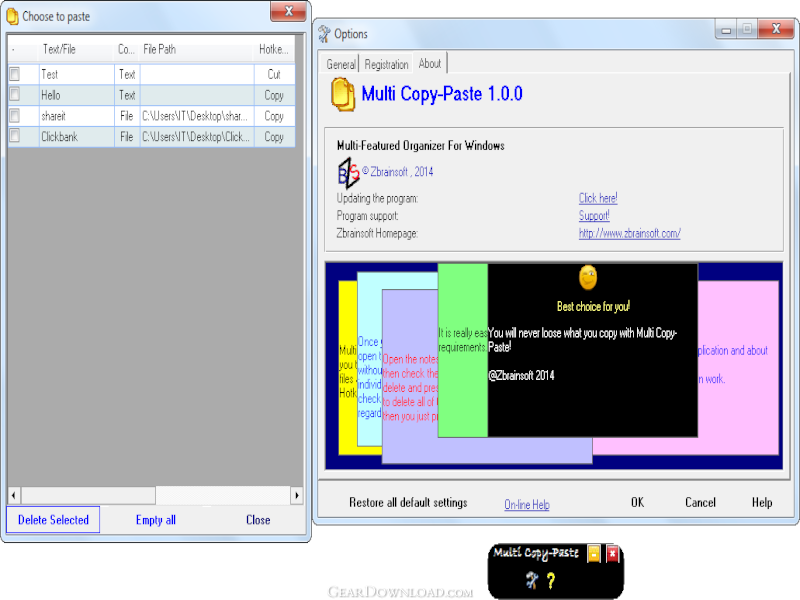Click the black 'Best choice for you!' slide

click(592, 350)
